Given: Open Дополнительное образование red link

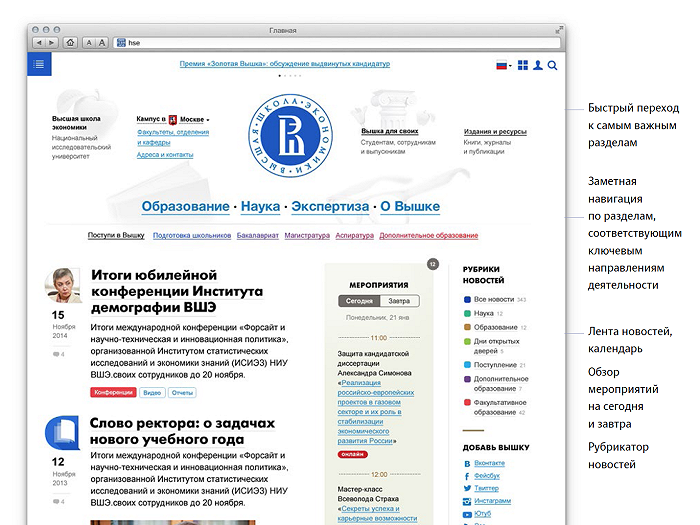Looking at the screenshot, I should pos(429,235).
